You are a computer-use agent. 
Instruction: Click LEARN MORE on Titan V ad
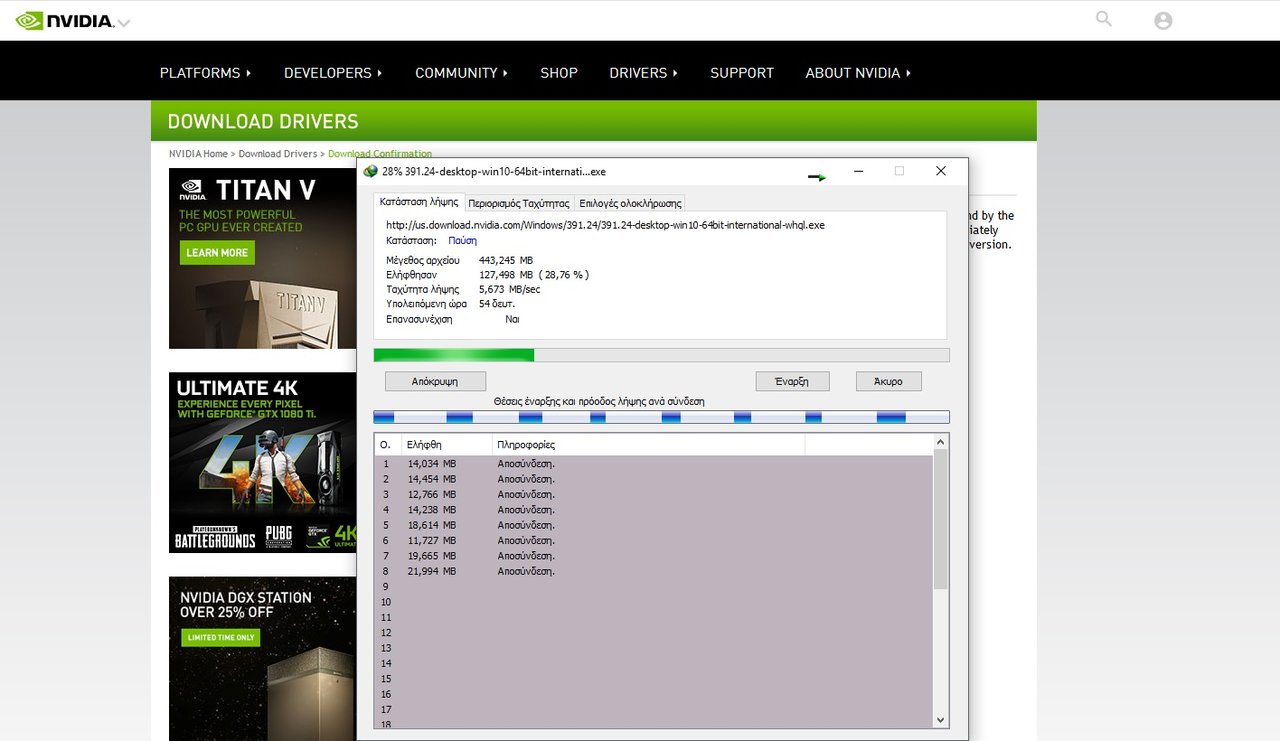[x=217, y=253]
